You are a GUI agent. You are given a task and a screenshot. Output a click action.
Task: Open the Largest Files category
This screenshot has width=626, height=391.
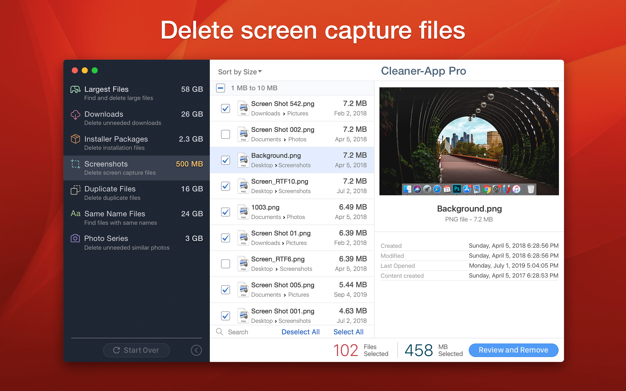137,93
